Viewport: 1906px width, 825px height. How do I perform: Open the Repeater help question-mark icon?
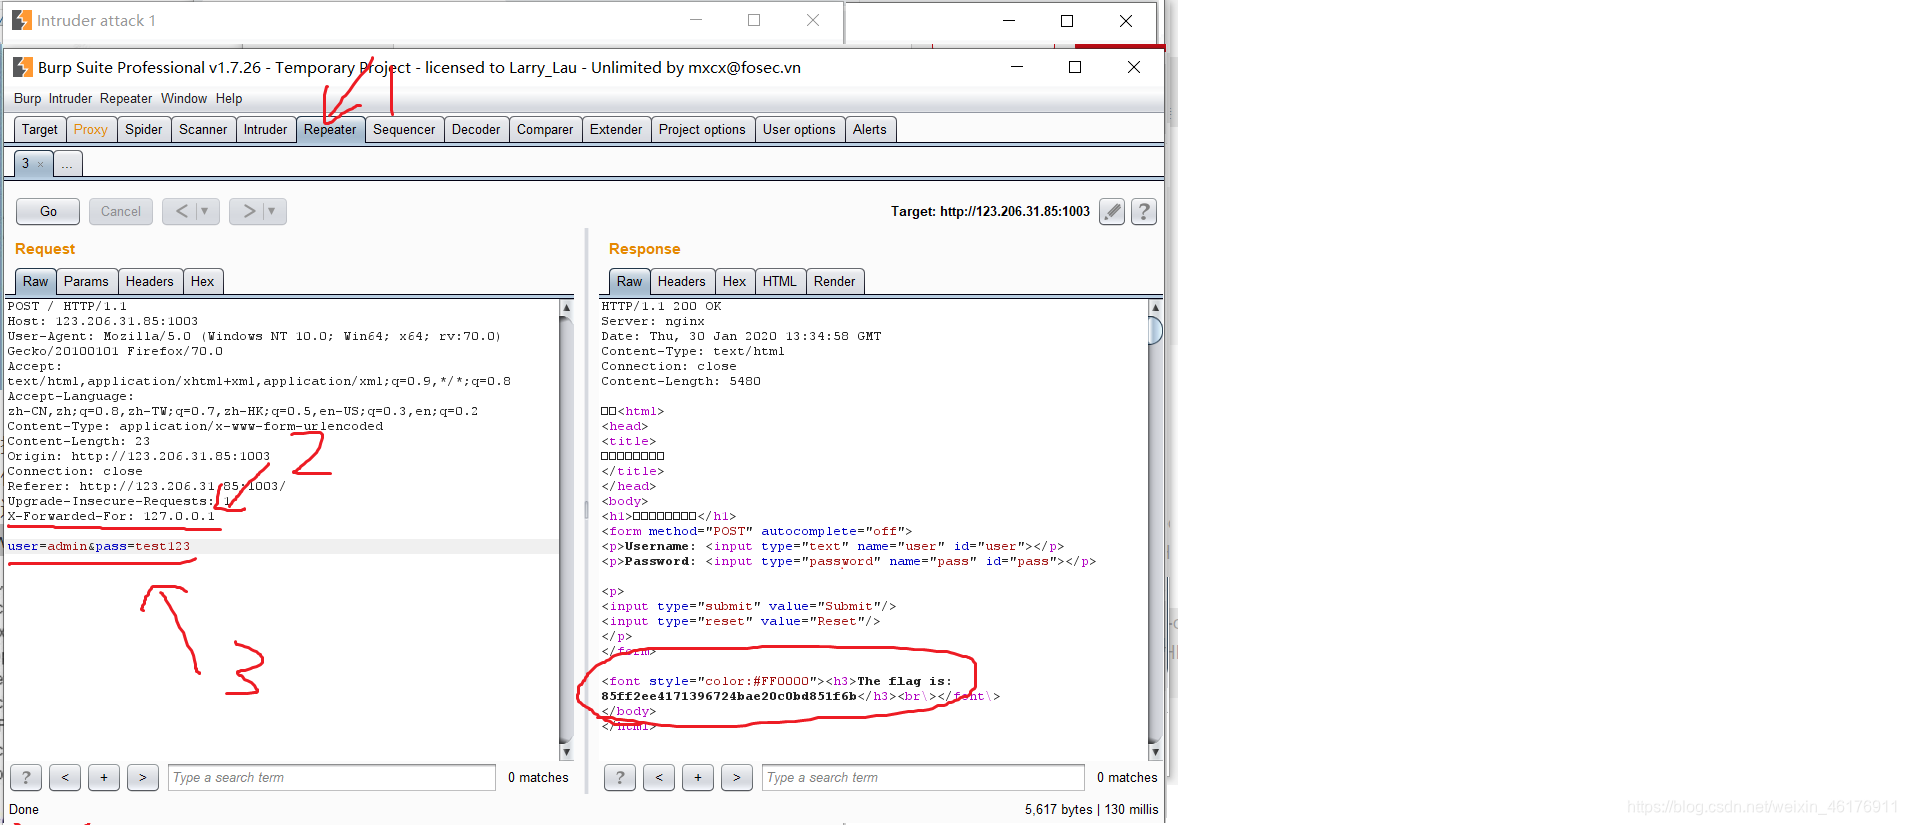click(1144, 211)
